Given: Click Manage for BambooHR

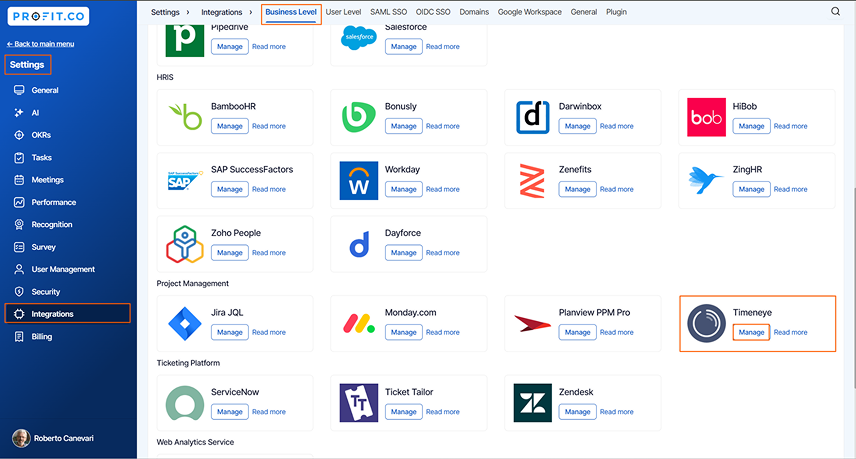Looking at the screenshot, I should (x=230, y=126).
